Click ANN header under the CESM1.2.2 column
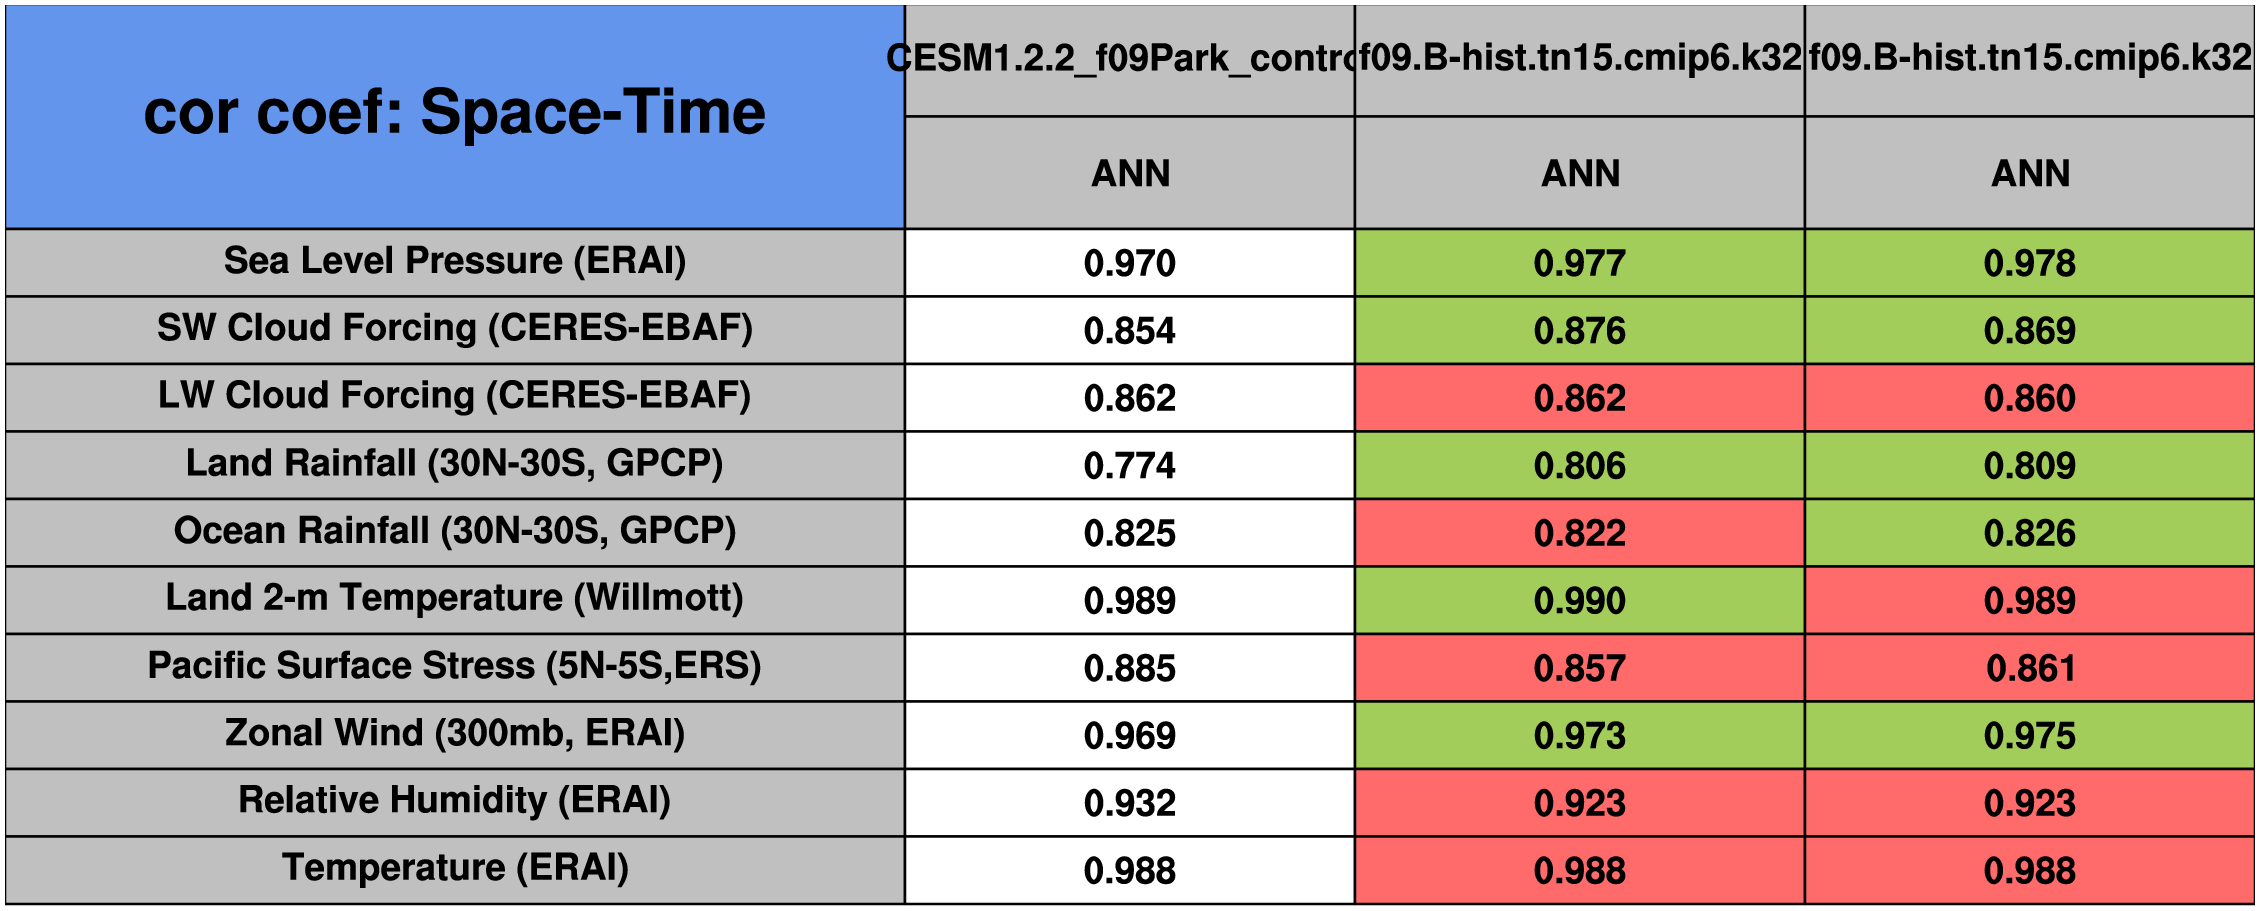Viewport: 2260px width, 911px height. tap(1130, 174)
